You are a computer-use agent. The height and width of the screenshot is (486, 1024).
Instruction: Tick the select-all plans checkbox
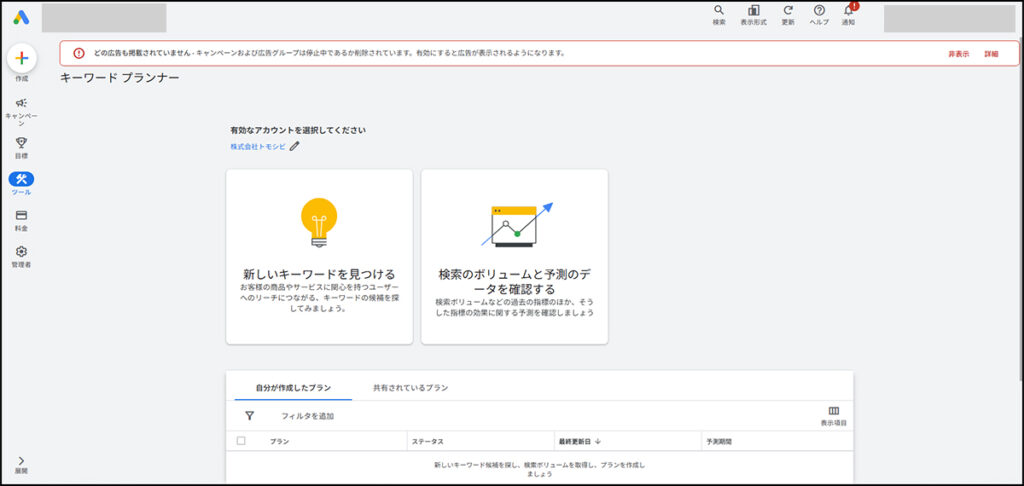point(241,441)
